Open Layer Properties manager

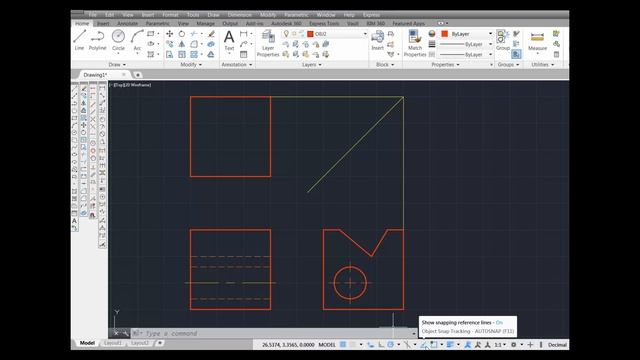tap(268, 43)
